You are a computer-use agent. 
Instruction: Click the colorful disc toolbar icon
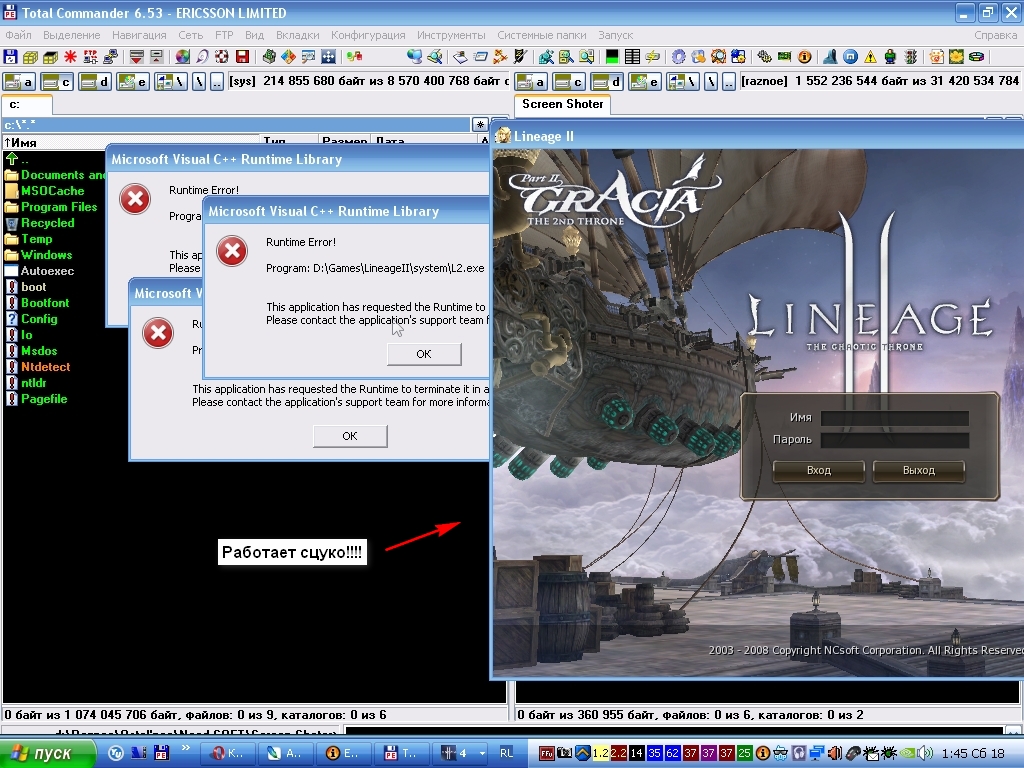[182, 57]
